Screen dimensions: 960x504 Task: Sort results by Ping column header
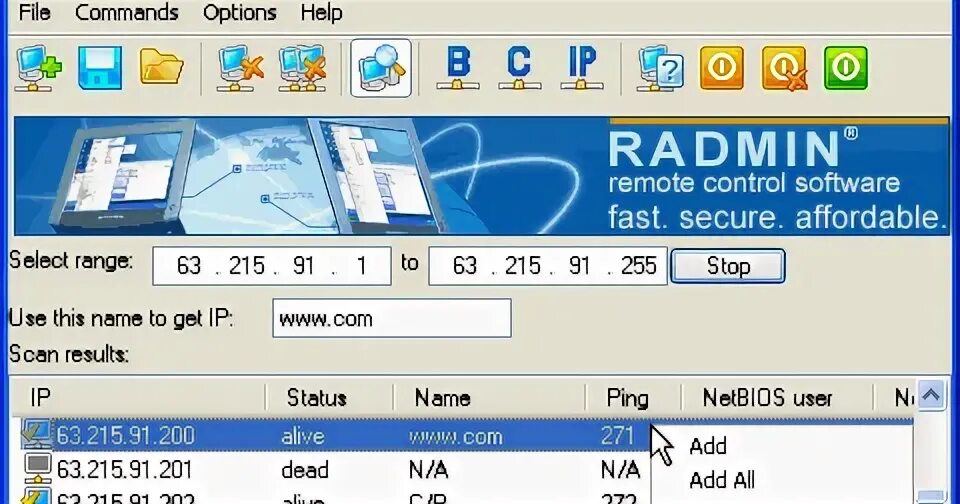click(x=633, y=398)
